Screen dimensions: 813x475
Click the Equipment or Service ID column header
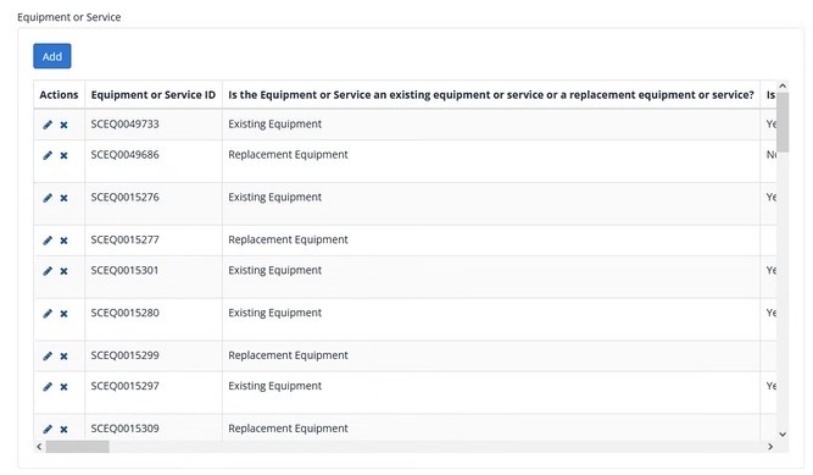pos(153,95)
